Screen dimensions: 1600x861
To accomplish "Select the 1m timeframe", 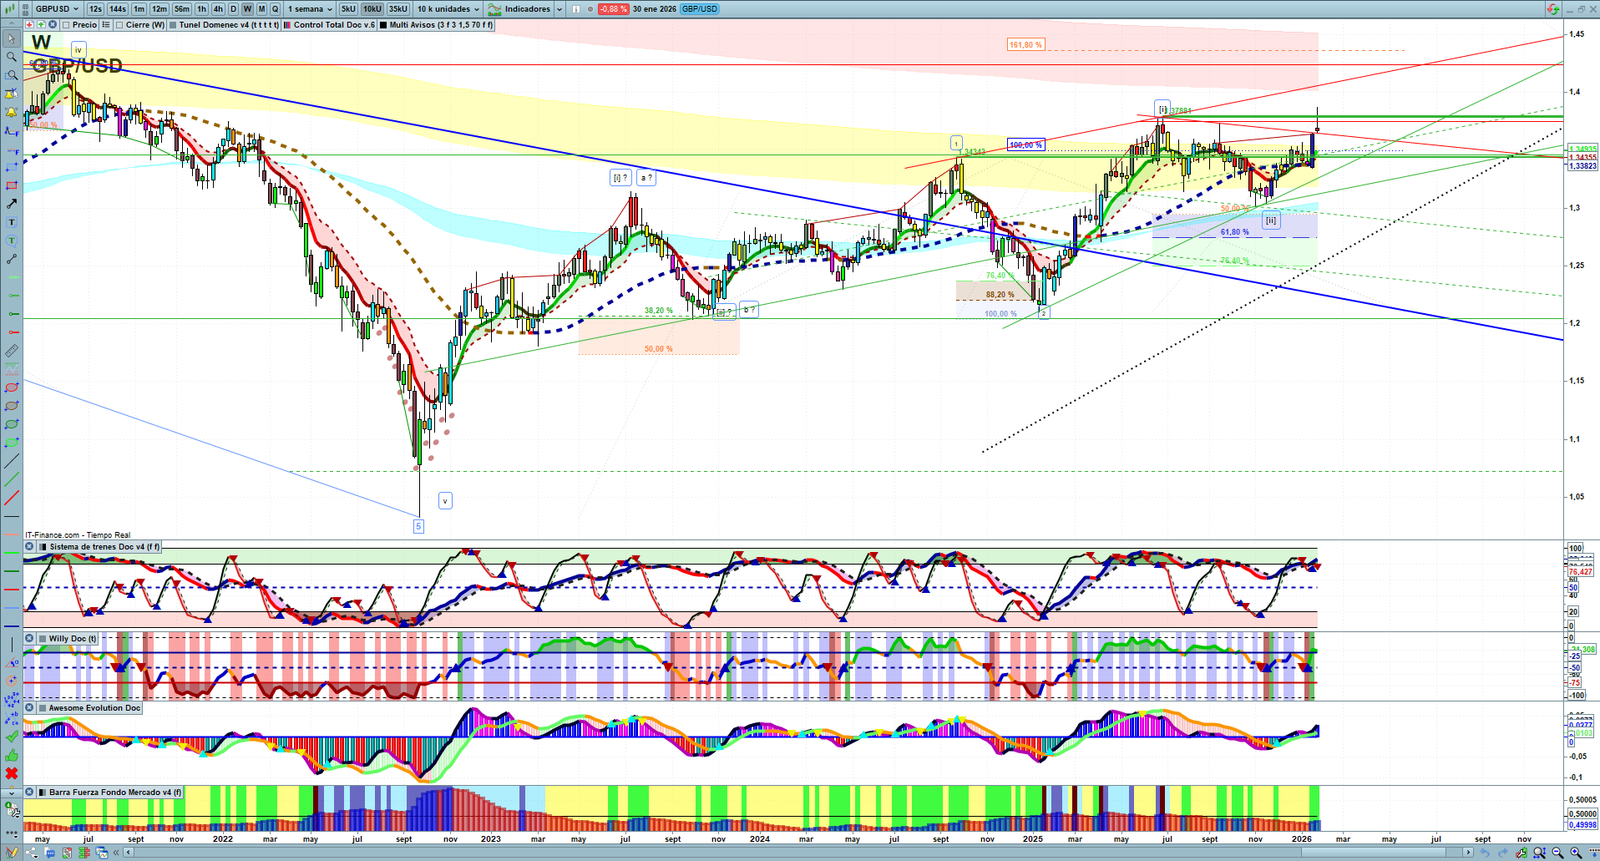I will pyautogui.click(x=139, y=9).
